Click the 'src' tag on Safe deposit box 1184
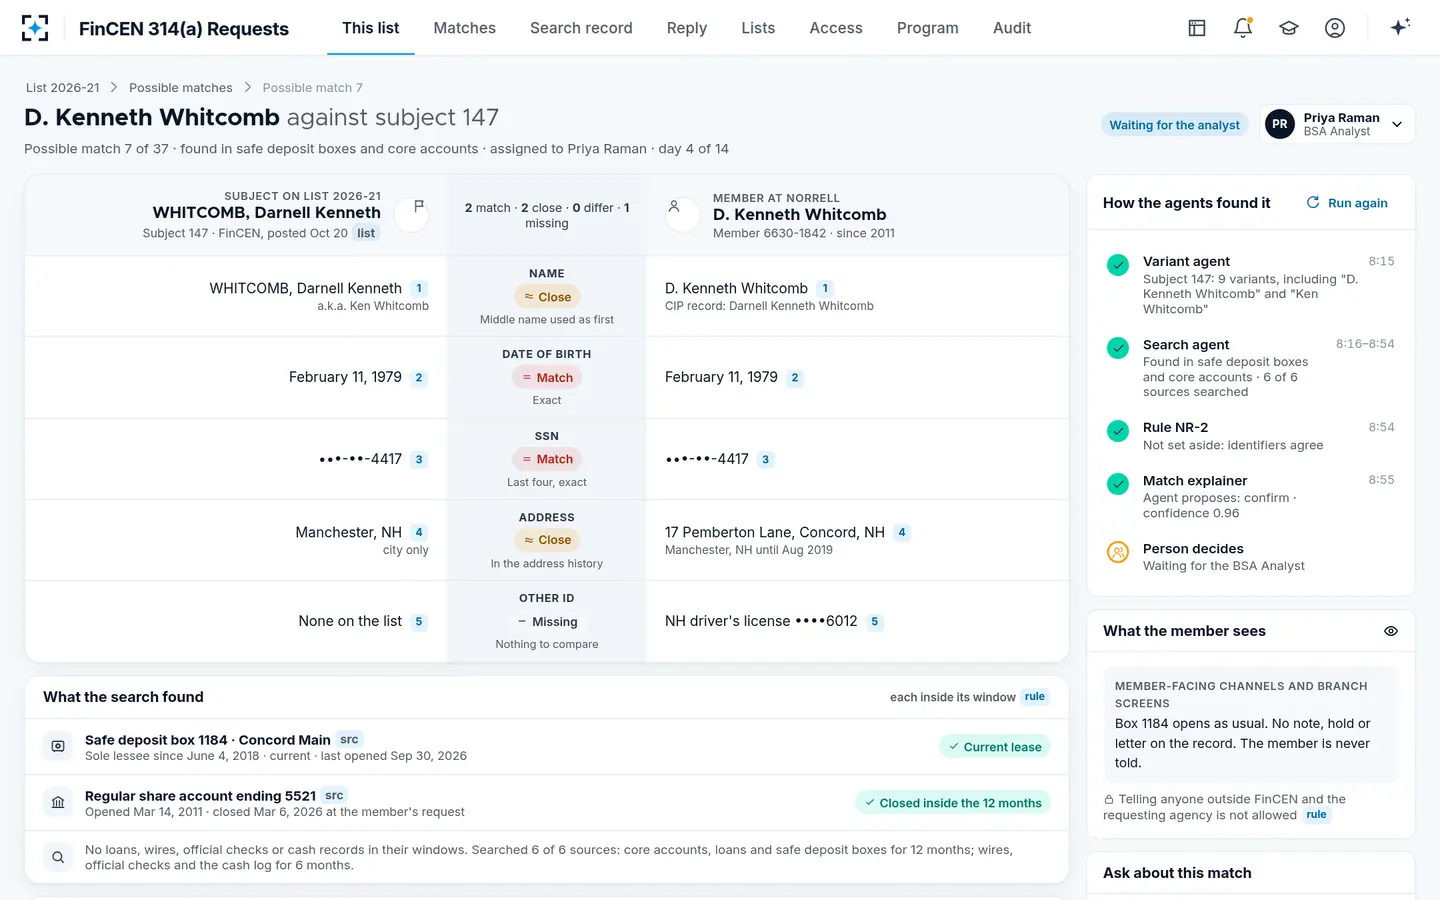 [x=349, y=740]
